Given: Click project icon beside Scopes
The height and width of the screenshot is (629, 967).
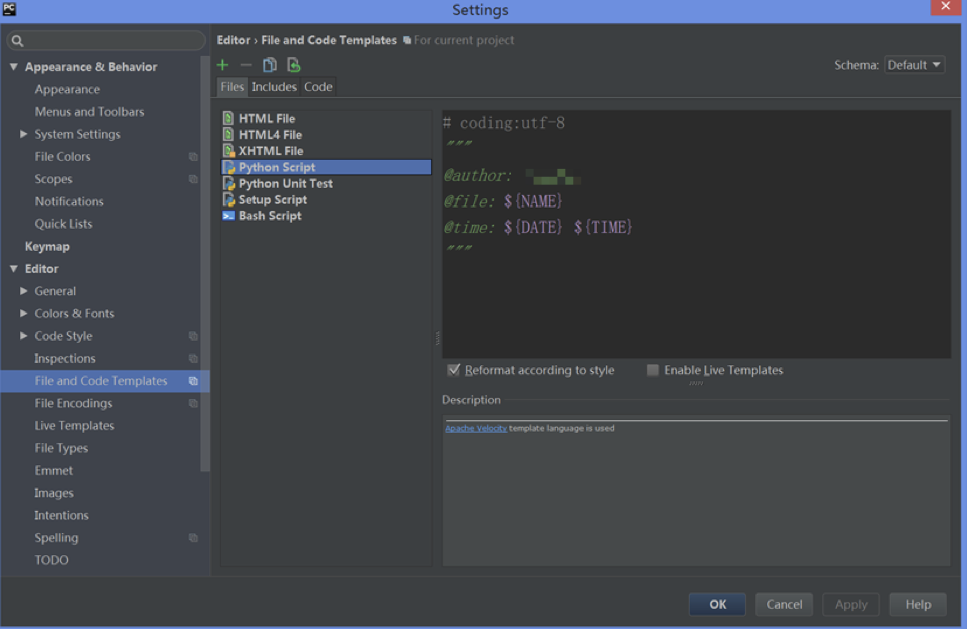Looking at the screenshot, I should coord(193,179).
